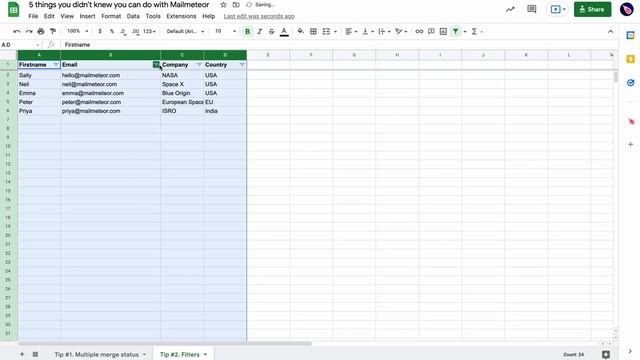Open zoom 100% dropdown
The height and width of the screenshot is (360, 640).
coord(78,31)
